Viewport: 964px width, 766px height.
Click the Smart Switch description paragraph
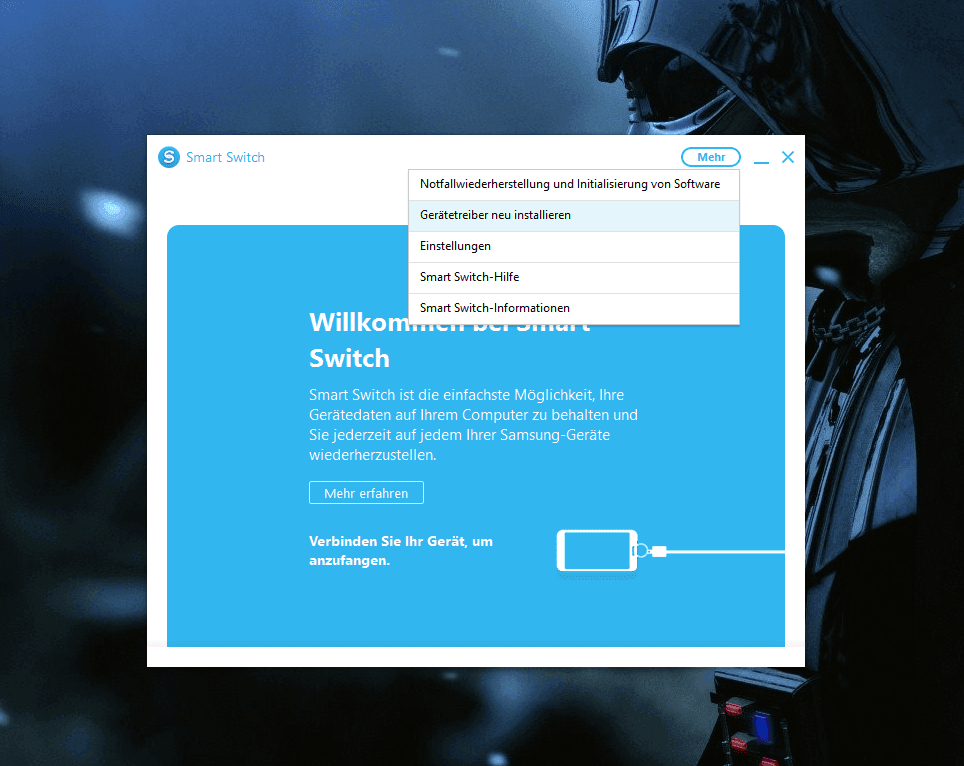click(473, 425)
